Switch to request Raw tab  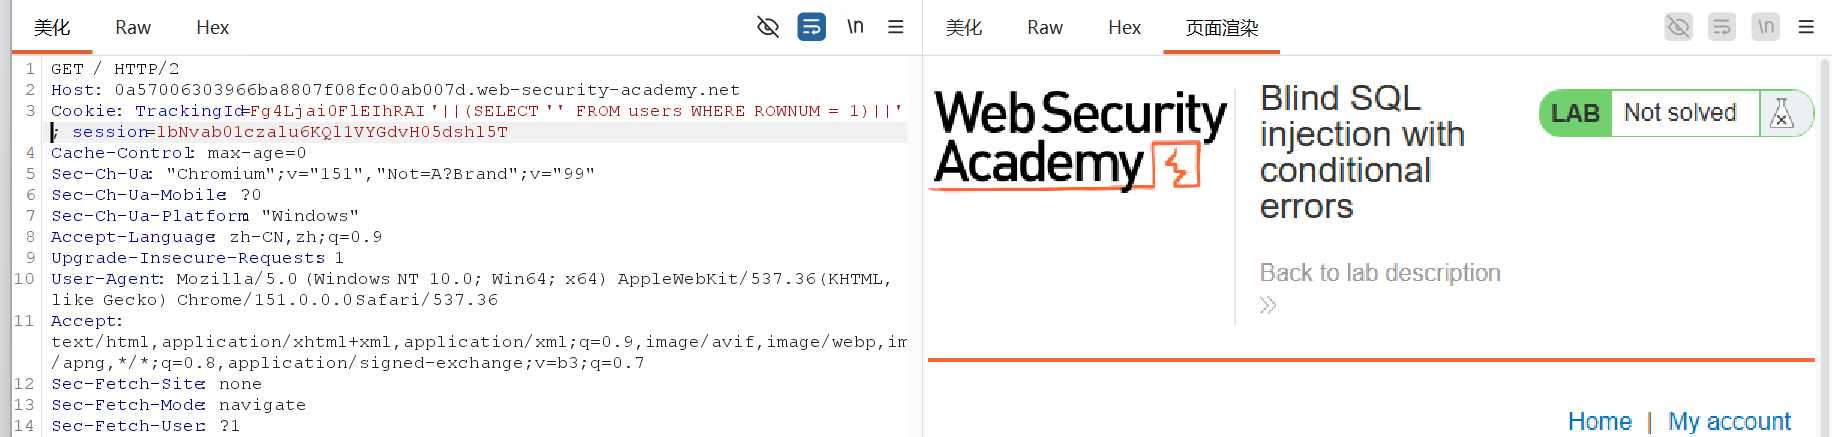(133, 27)
